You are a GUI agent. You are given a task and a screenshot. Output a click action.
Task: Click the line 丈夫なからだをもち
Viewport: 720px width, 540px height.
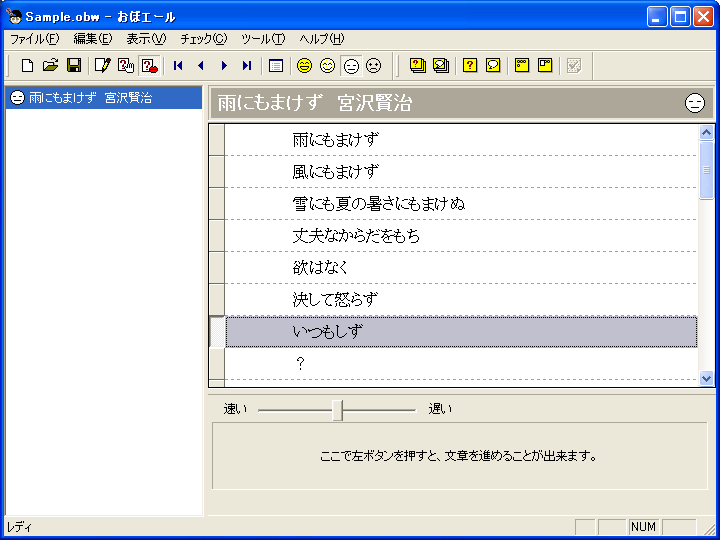coord(461,236)
